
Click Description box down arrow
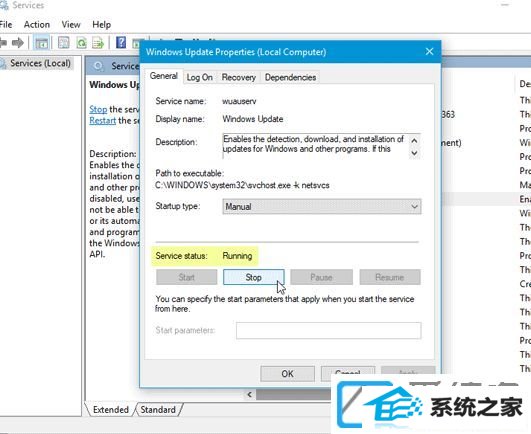click(x=414, y=153)
